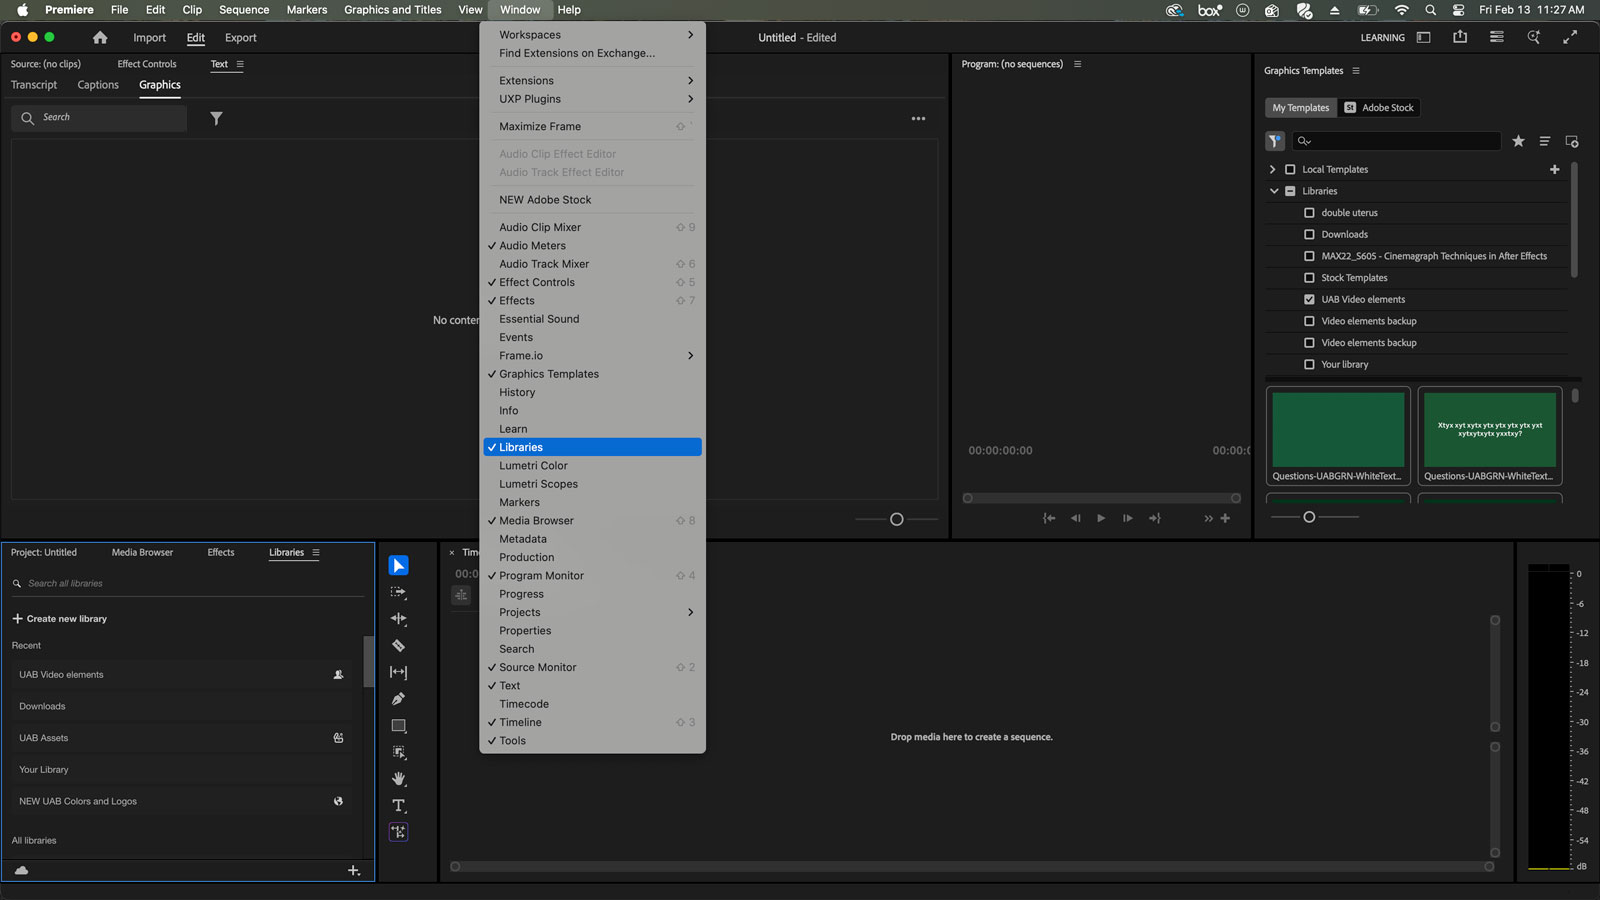This screenshot has width=1600, height=900.
Task: Select the Slip tool
Action: [x=398, y=673]
